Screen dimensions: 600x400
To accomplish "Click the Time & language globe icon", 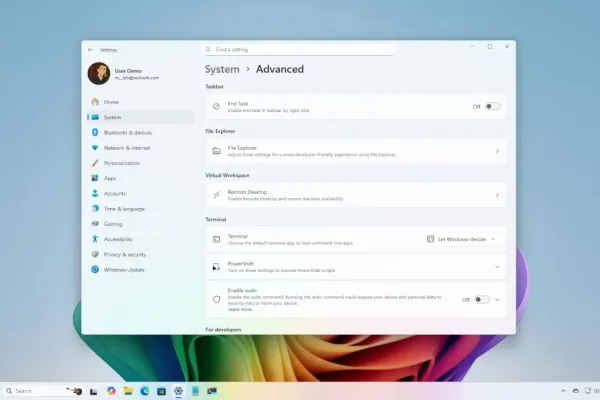I will tap(95, 209).
